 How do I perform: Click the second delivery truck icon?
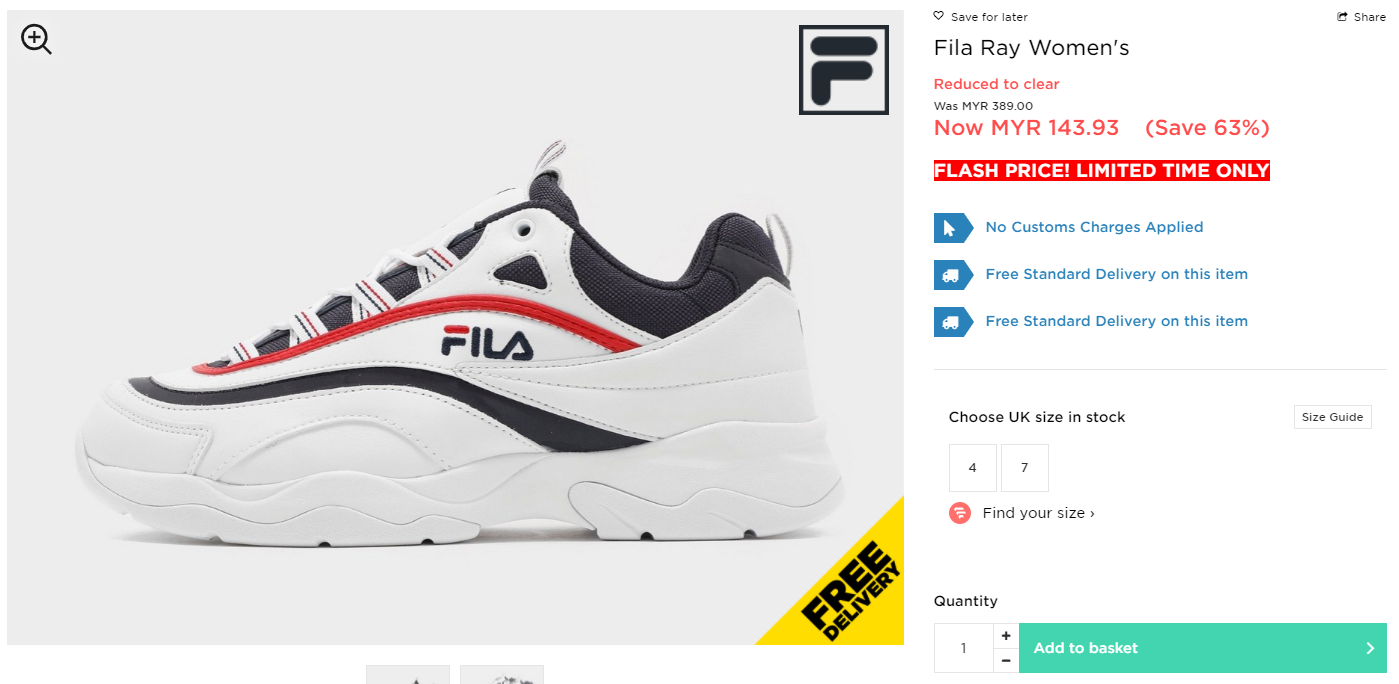tap(953, 322)
